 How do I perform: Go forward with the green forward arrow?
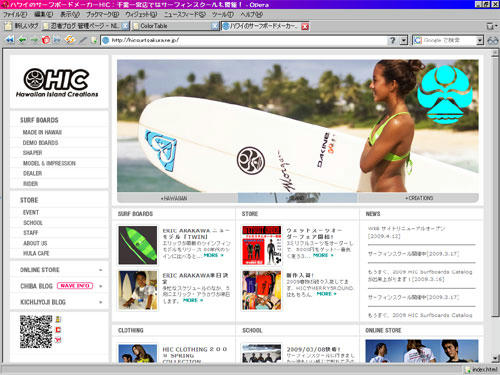click(34, 40)
